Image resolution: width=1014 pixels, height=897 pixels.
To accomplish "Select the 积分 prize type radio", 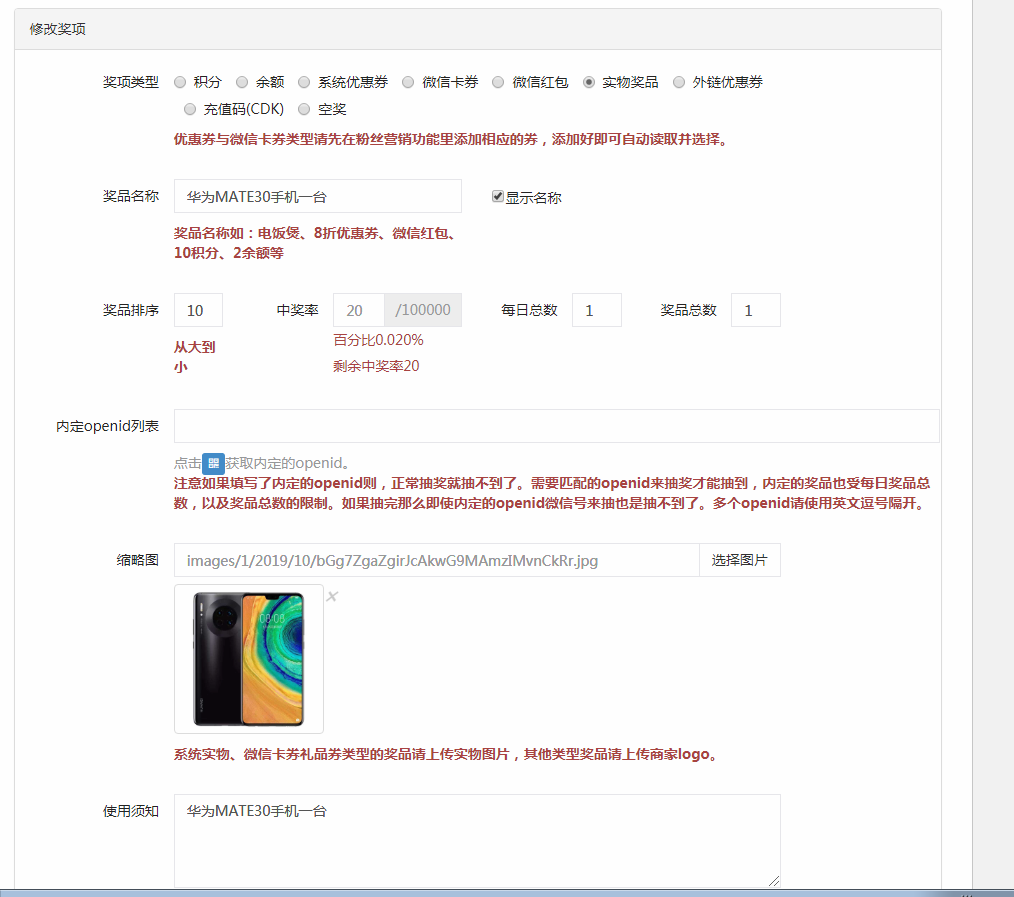I will tap(180, 82).
